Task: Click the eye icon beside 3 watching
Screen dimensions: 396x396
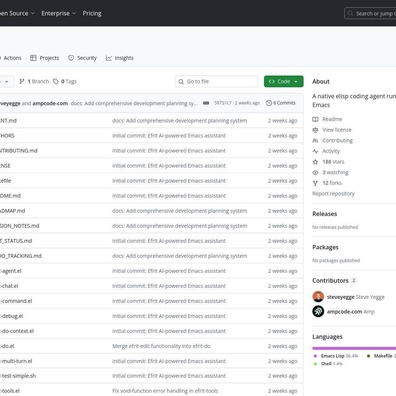Action: coord(315,172)
